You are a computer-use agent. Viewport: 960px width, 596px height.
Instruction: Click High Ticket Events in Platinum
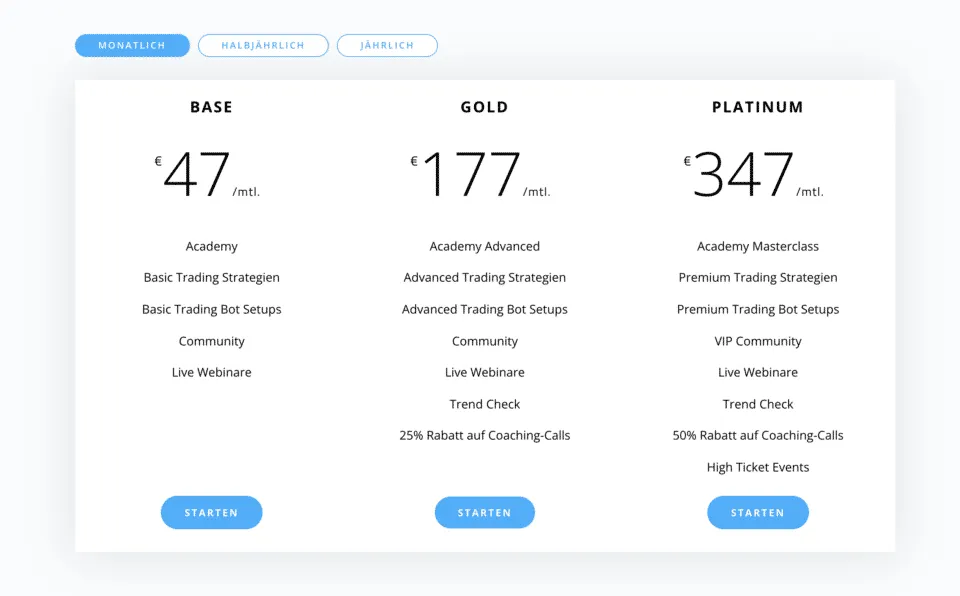[x=758, y=467]
